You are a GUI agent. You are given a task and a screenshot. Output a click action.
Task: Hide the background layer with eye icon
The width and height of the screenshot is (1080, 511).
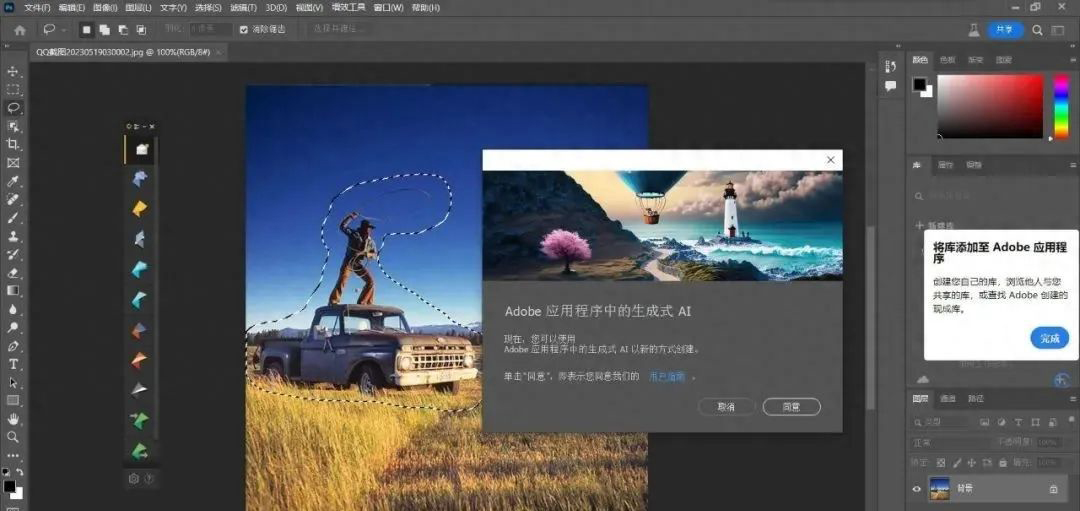pyautogui.click(x=917, y=489)
